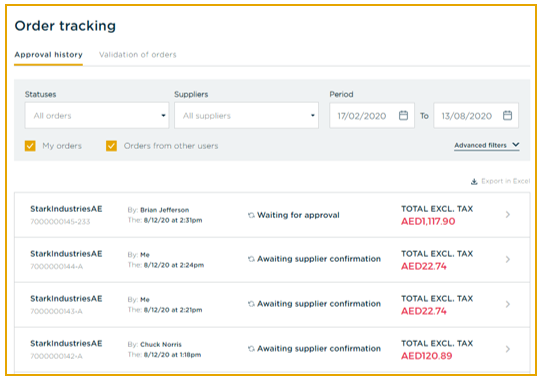
Task: Click the name Chuck Norris
Action: (161, 344)
